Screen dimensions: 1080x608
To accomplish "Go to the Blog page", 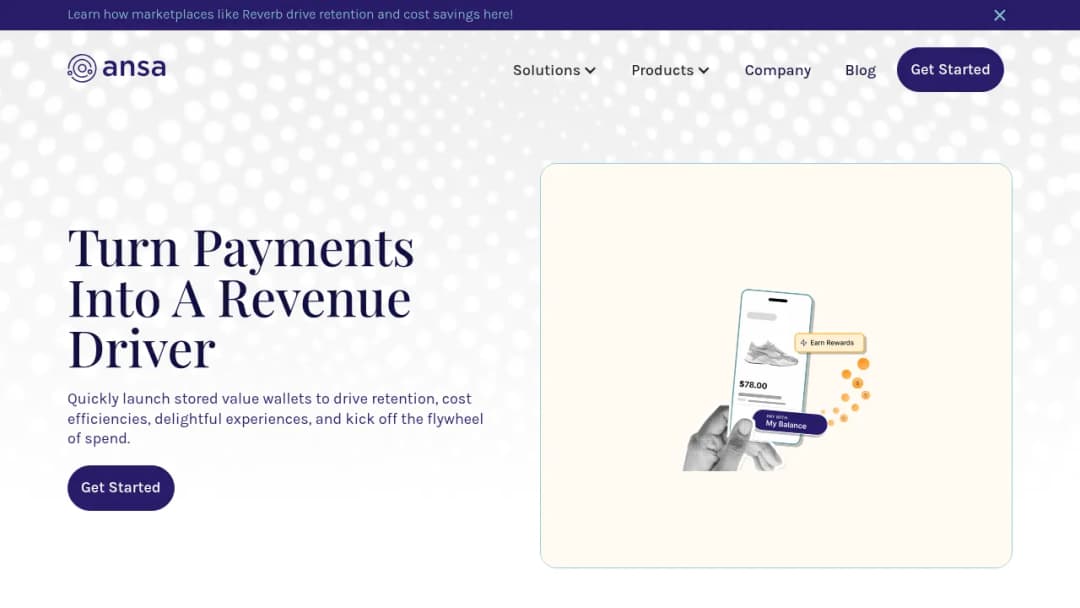I will [860, 70].
